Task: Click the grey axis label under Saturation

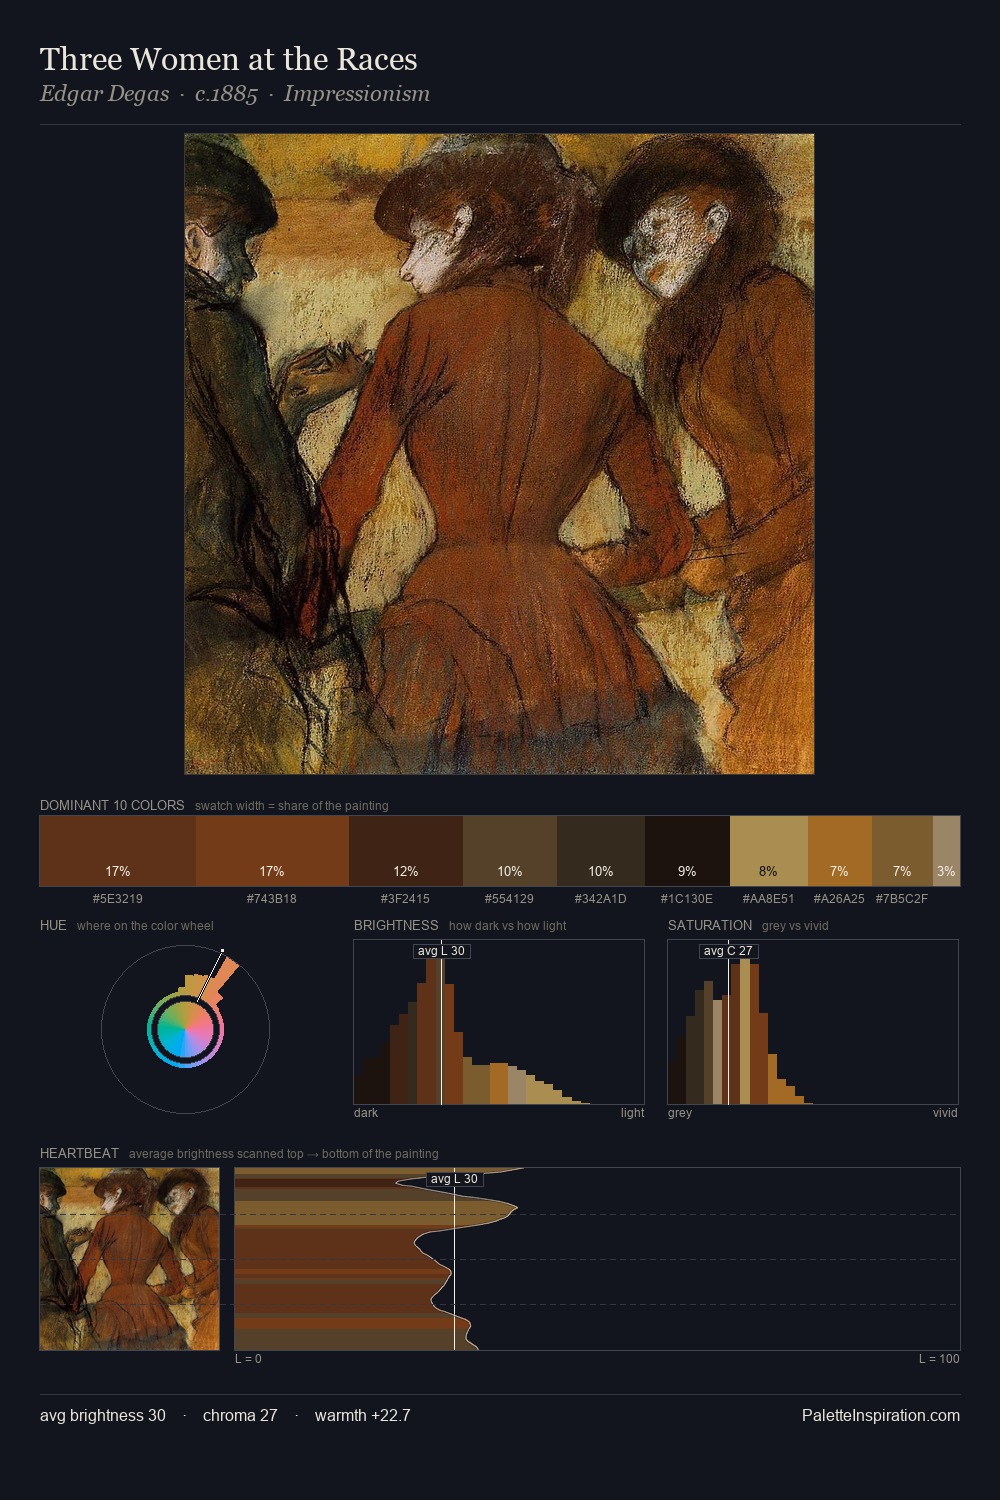Action: click(680, 1113)
